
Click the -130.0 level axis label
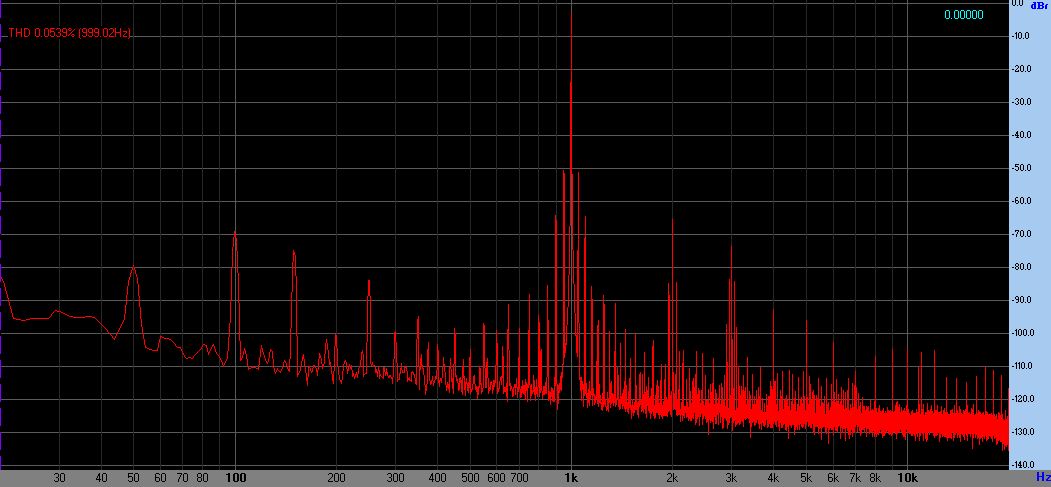1022,431
